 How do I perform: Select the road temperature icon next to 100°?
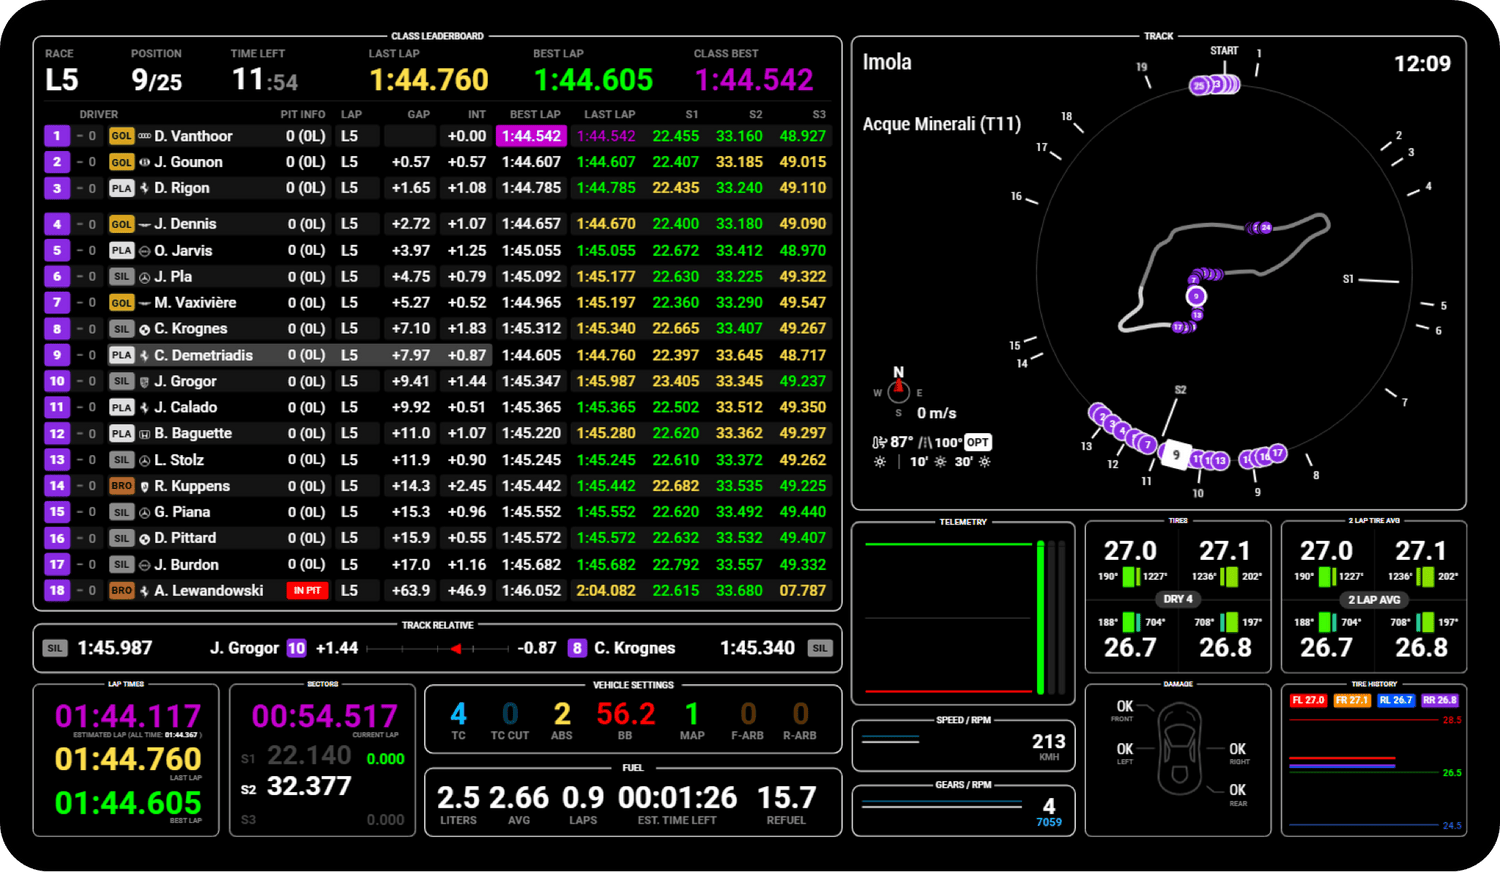[x=924, y=442]
